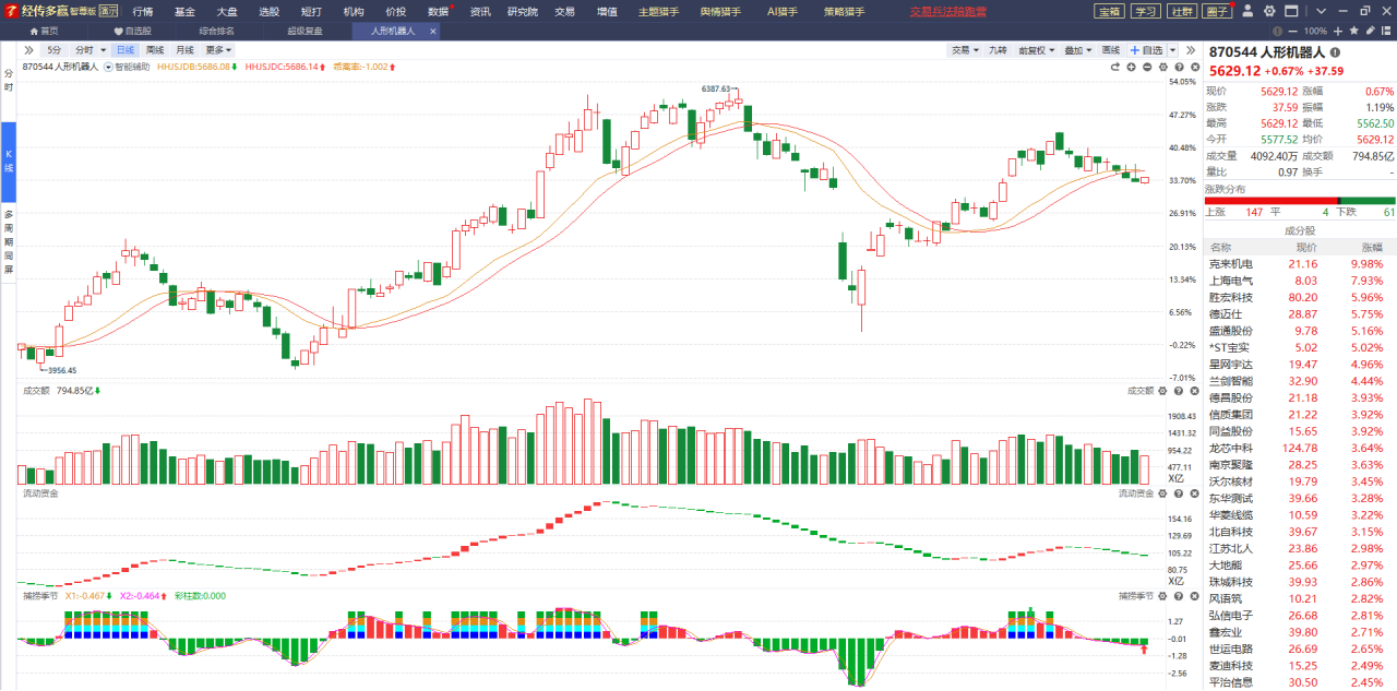The image size is (1397, 691).
Task: Select the 月线 period
Action: tap(184, 50)
